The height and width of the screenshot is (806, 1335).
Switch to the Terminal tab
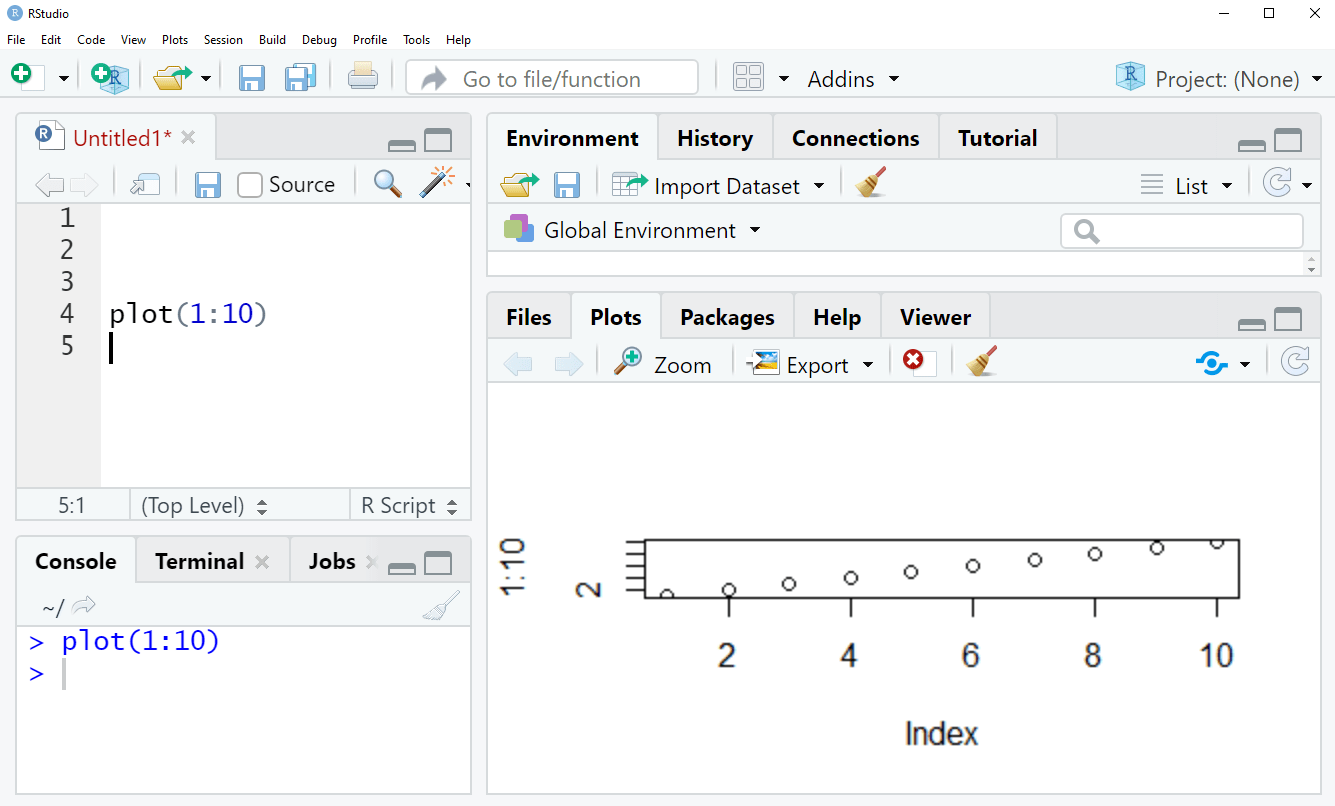click(200, 561)
